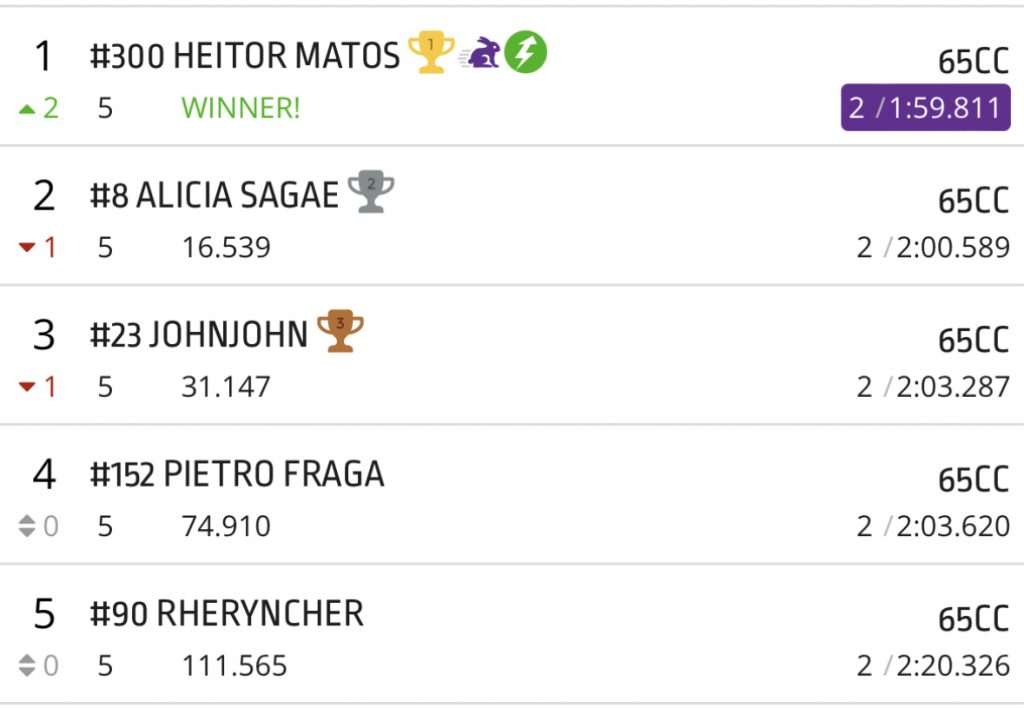Image resolution: width=1024 pixels, height=708 pixels.
Task: Click the purple fastest-lap rabbit icon
Action: pos(482,55)
